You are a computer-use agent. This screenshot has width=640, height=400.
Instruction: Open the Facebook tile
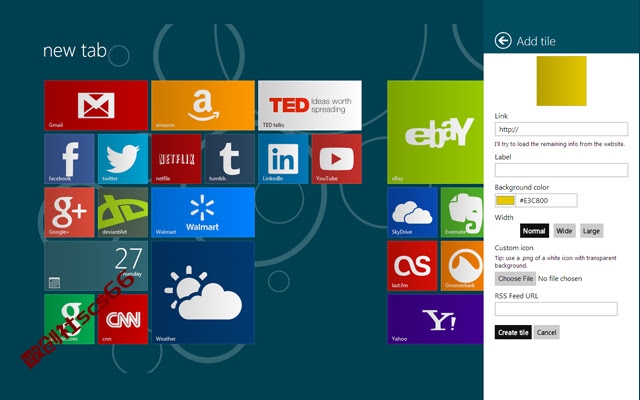(x=69, y=159)
